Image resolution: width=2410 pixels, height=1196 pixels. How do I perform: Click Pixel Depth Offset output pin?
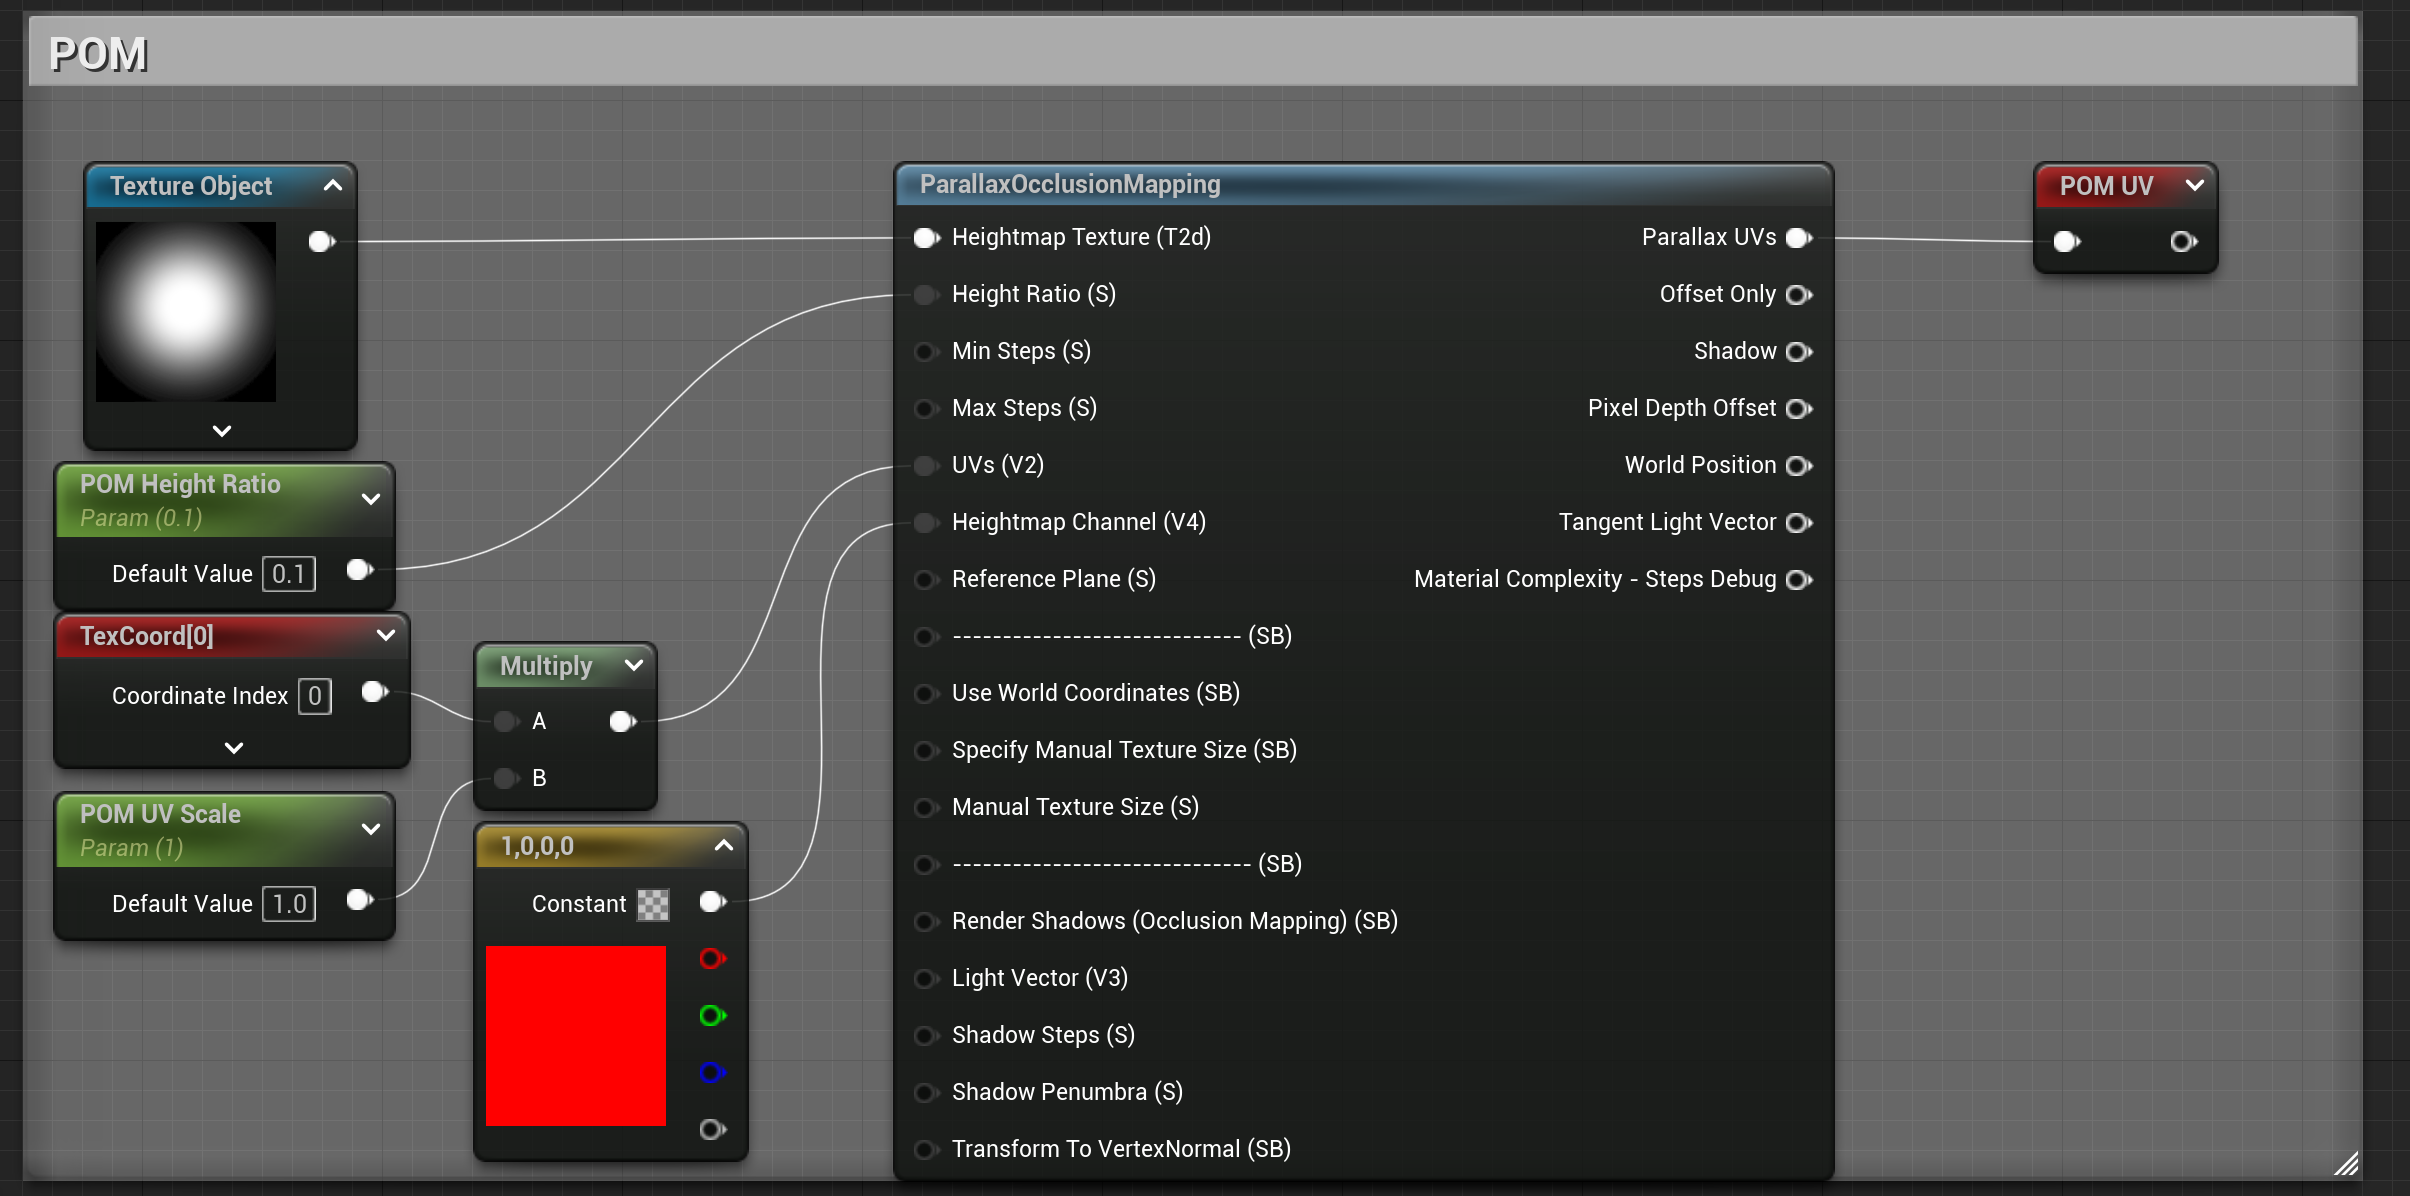coord(1799,409)
